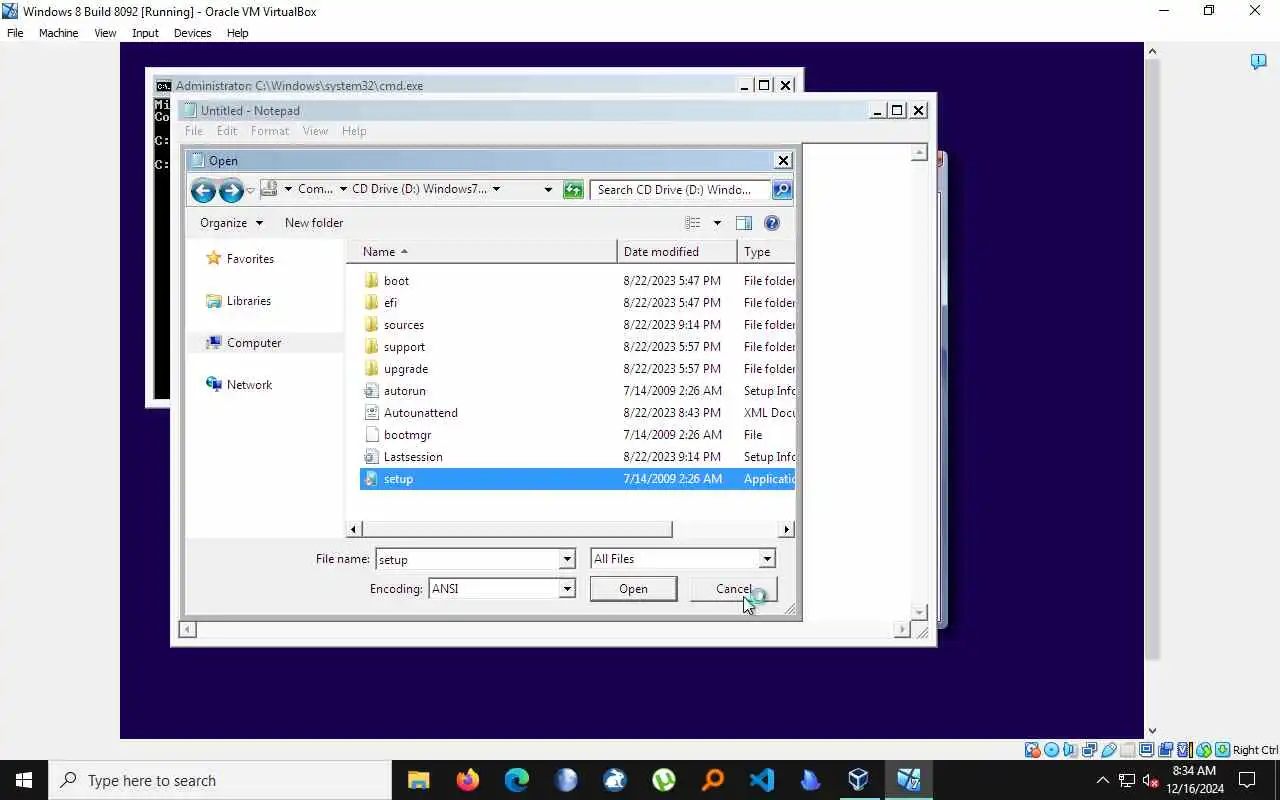The height and width of the screenshot is (800, 1280).
Task: Click the VirtualBox network status icon
Action: point(1089,750)
